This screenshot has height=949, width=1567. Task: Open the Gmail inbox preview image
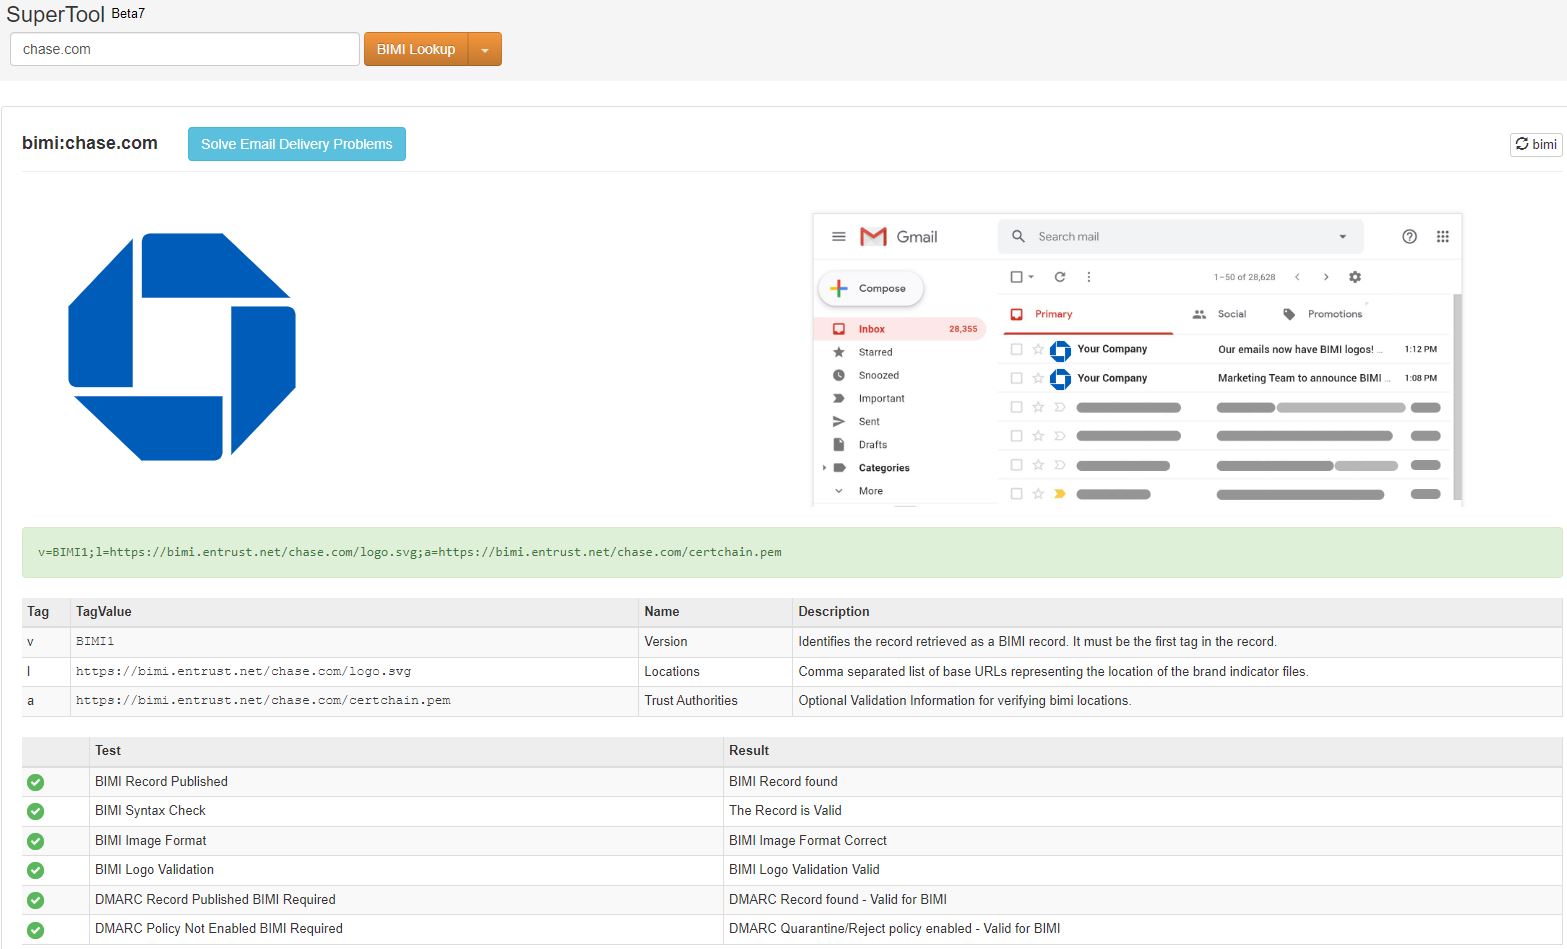(1138, 359)
